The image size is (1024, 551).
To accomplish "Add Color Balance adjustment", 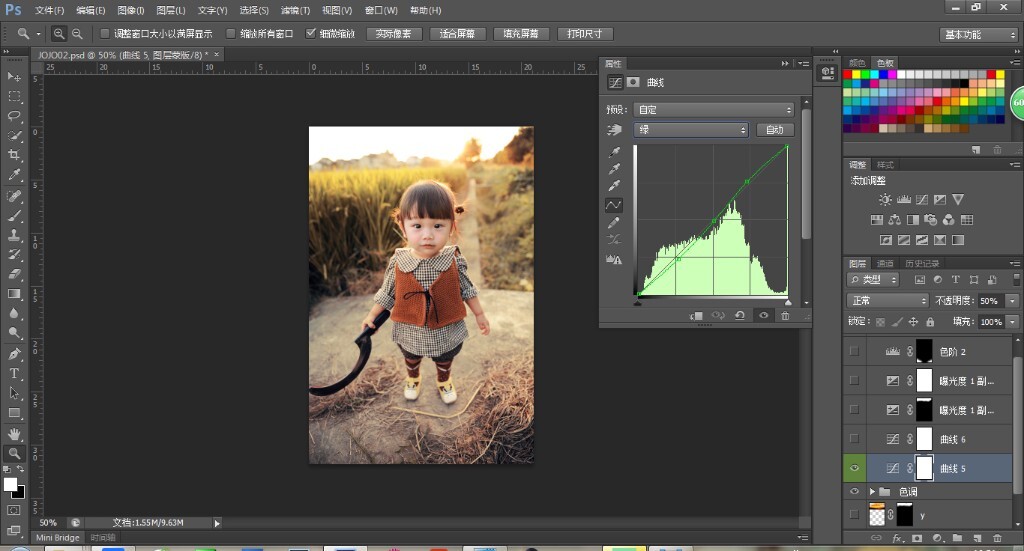I will pos(895,220).
